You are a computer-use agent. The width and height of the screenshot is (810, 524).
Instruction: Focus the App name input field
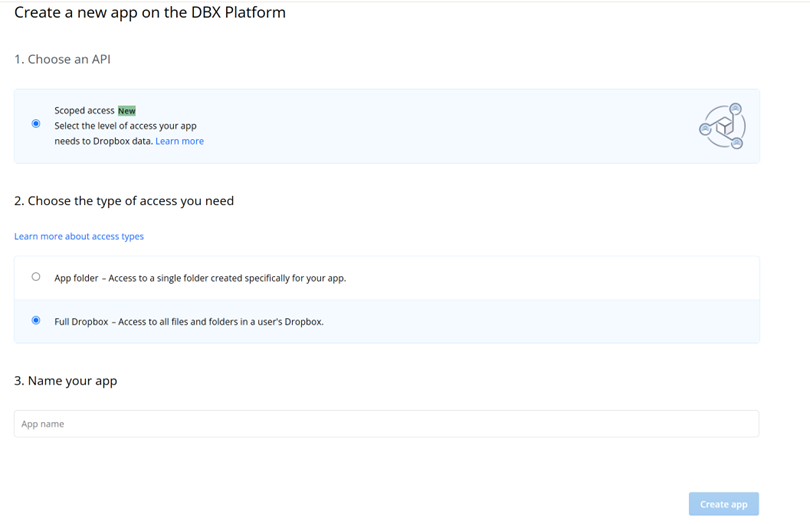point(386,424)
